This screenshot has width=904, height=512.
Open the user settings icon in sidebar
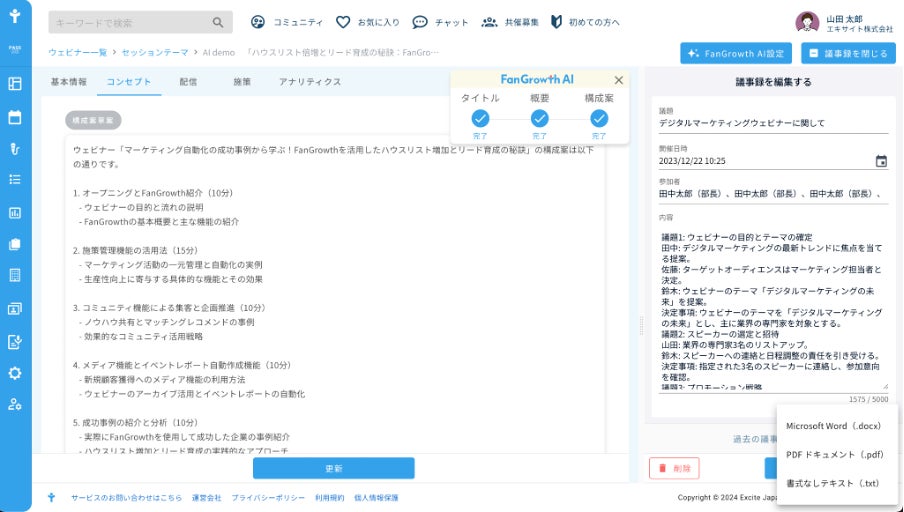click(15, 404)
